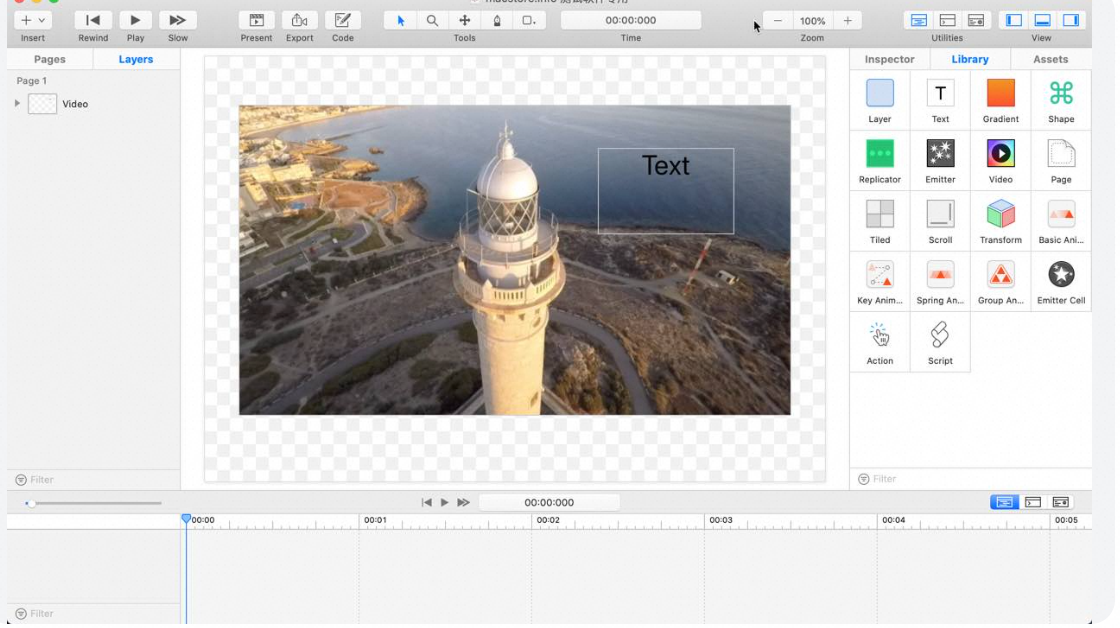Increase zoom with plus button
This screenshot has width=1120, height=628.
click(847, 21)
